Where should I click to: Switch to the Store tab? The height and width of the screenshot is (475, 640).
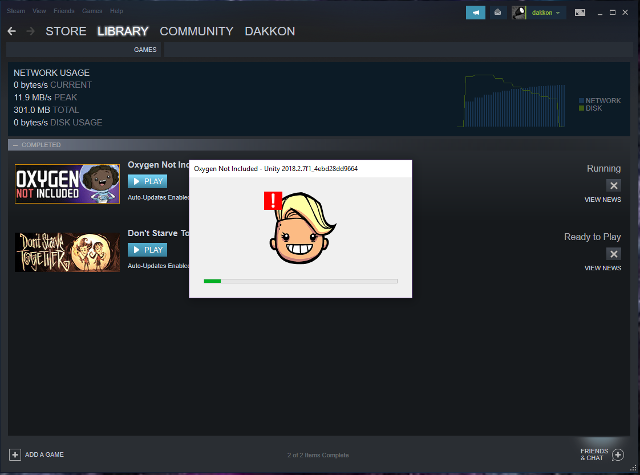click(66, 32)
